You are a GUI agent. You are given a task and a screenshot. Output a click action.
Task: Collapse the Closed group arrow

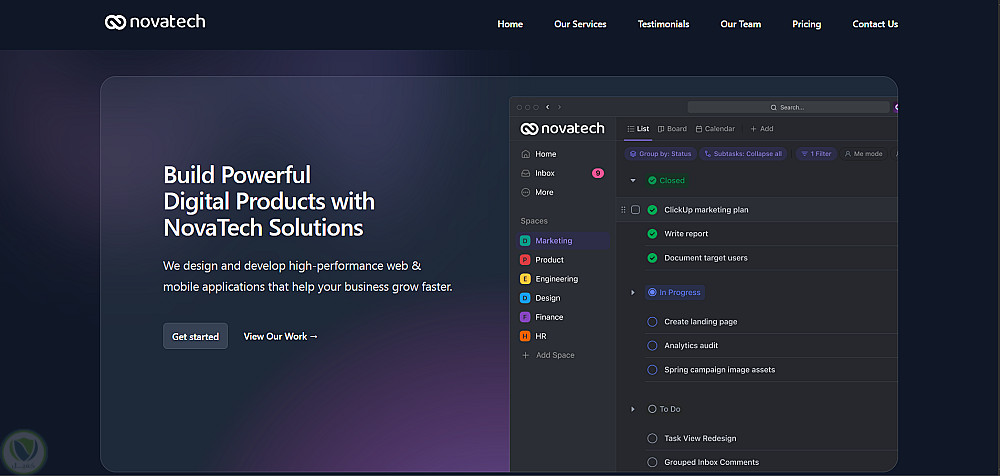(633, 181)
